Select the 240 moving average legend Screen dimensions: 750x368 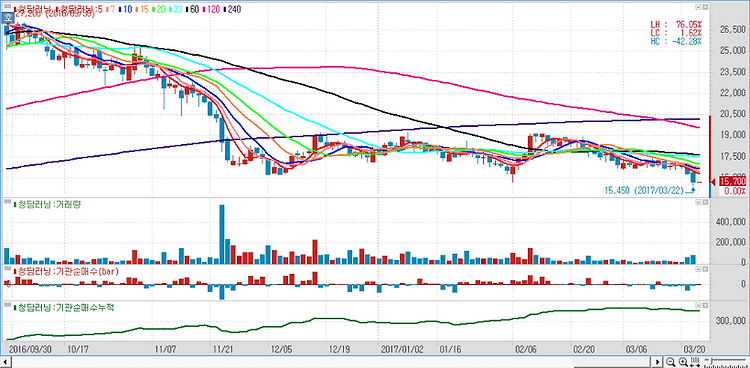(x=231, y=9)
